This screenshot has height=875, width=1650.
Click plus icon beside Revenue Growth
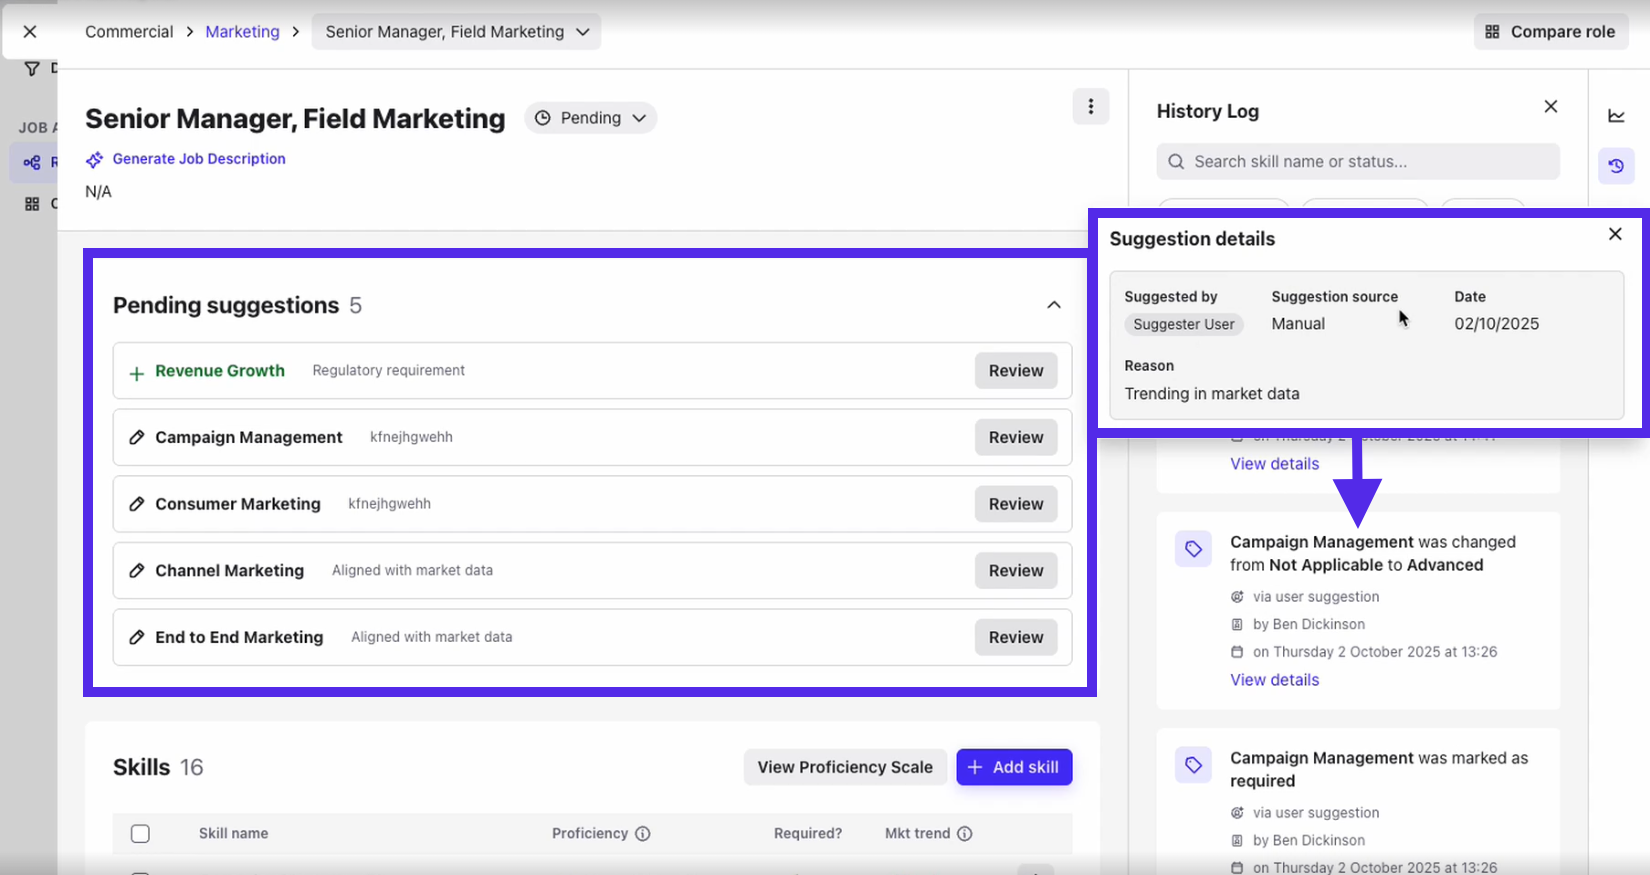point(137,372)
